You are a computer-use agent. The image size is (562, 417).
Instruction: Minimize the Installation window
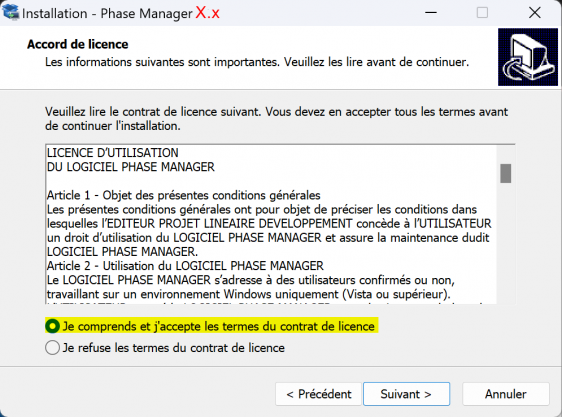(430, 13)
